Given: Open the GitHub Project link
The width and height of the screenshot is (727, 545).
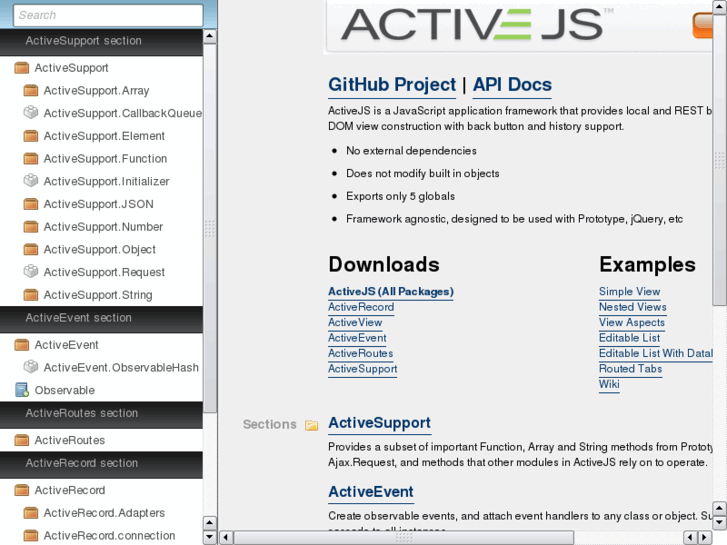Looking at the screenshot, I should pos(392,85).
